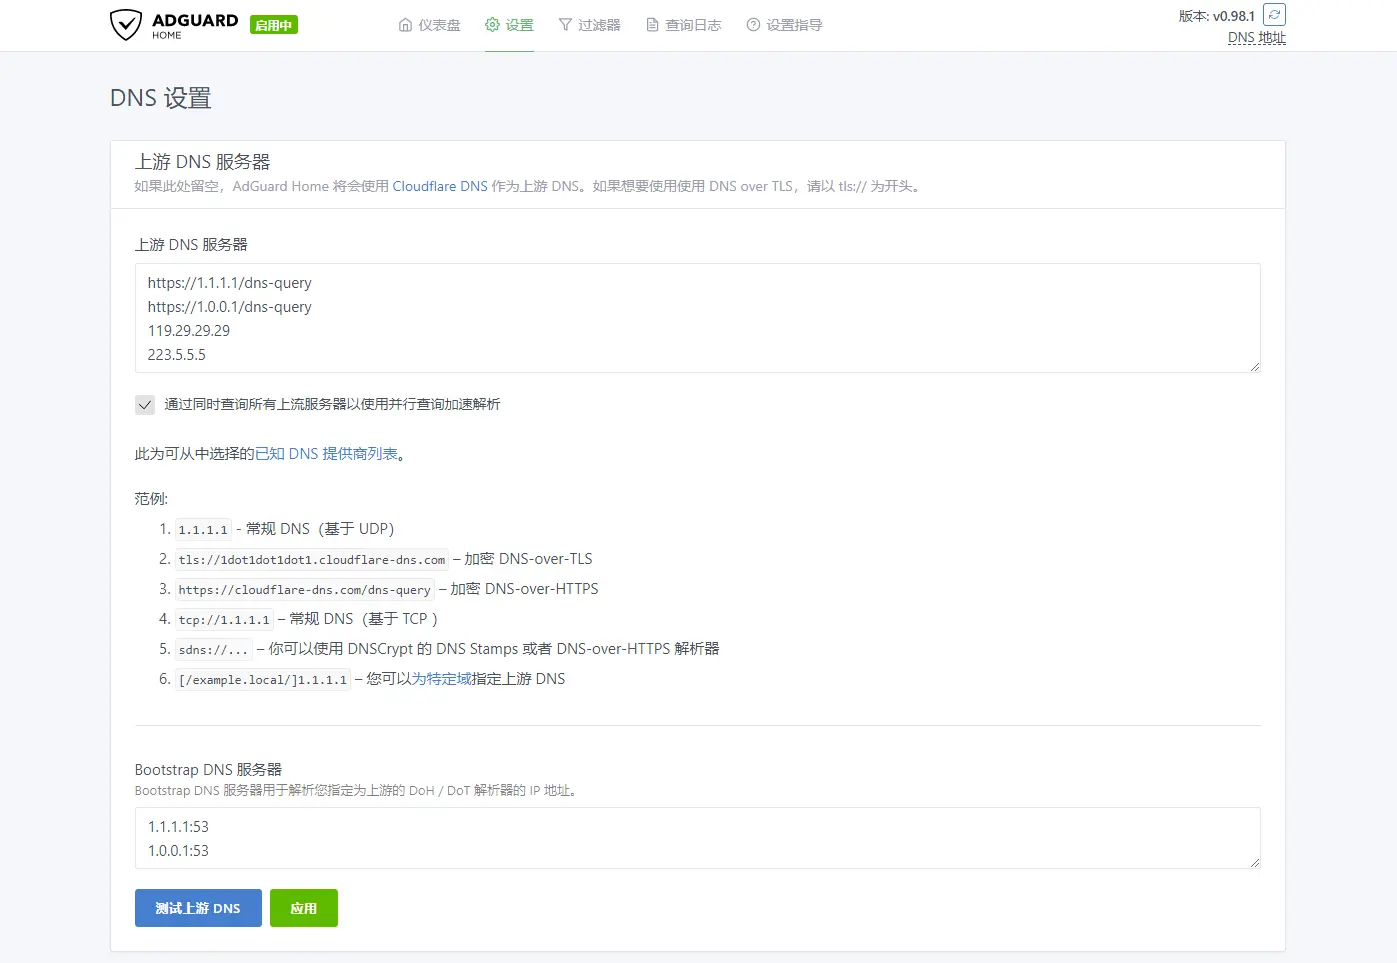Click the sdns://... example code
Screen dimensions: 1397x963
point(213,650)
